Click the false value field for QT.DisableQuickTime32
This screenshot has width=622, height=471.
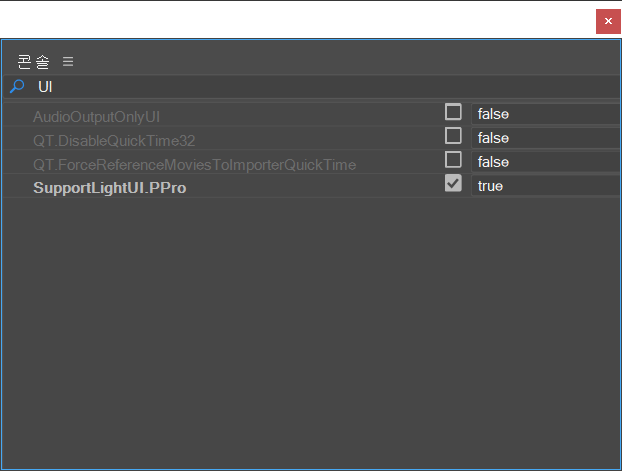[x=546, y=138]
